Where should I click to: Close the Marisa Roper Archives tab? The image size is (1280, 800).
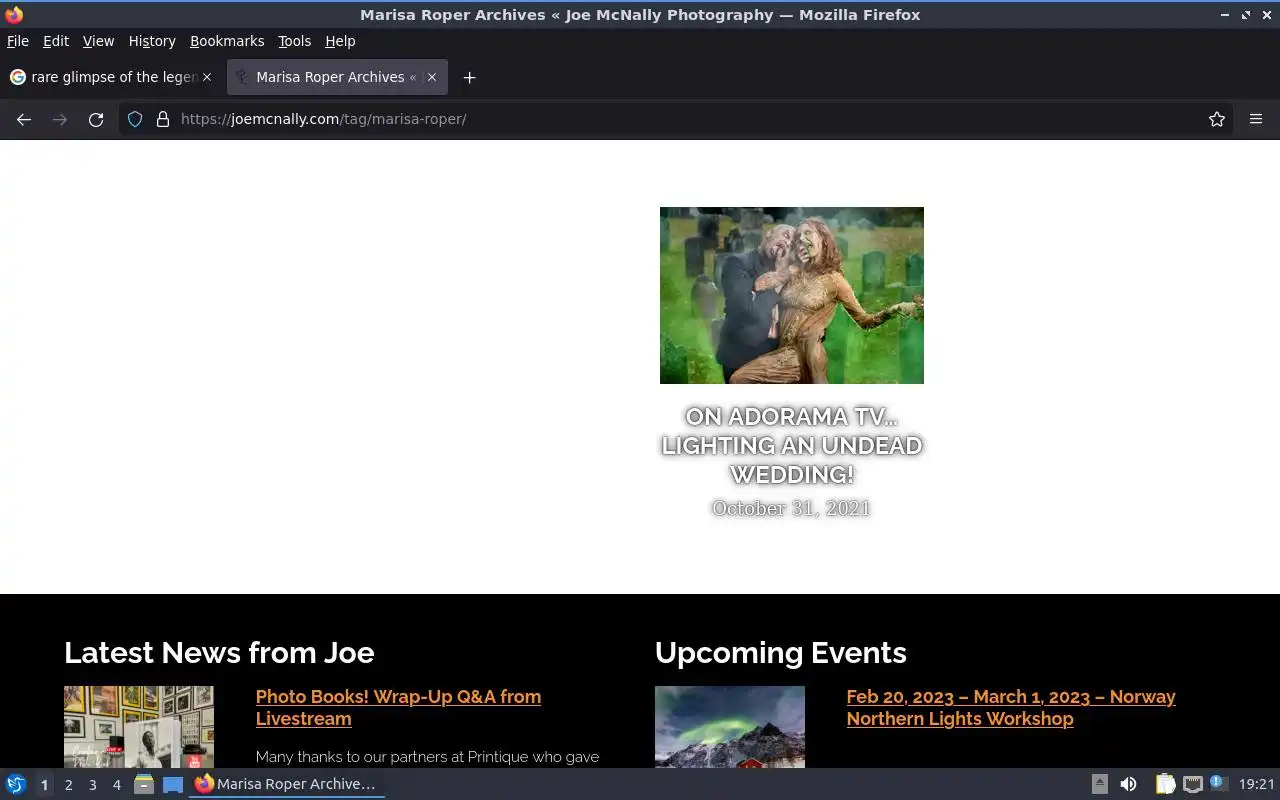[x=432, y=77]
